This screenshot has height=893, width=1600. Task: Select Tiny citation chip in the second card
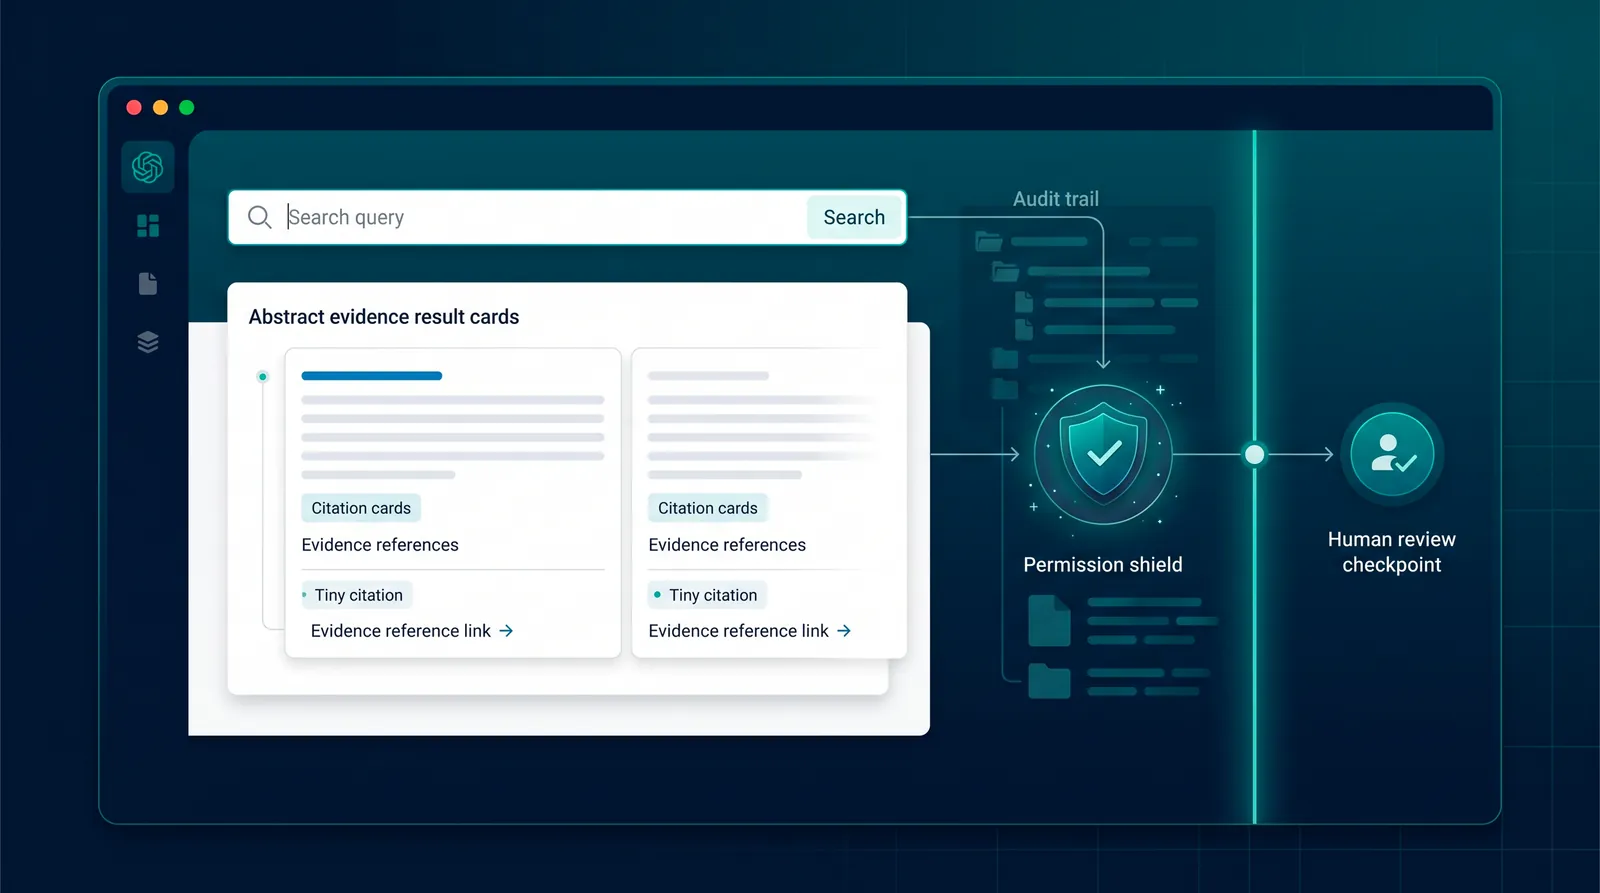click(x=707, y=595)
